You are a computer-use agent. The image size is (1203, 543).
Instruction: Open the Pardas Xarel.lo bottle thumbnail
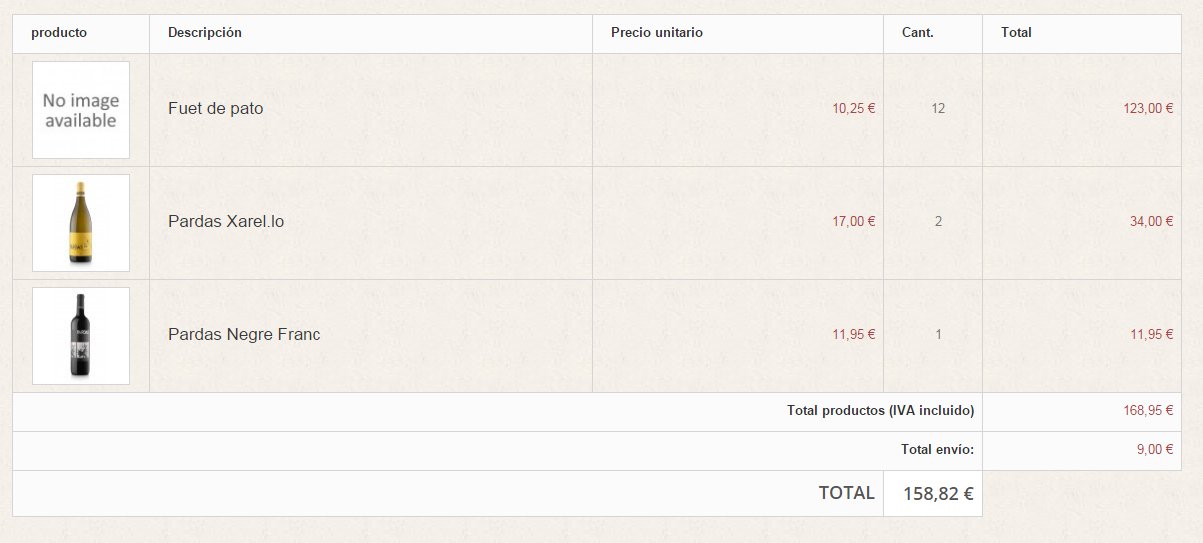pos(81,223)
